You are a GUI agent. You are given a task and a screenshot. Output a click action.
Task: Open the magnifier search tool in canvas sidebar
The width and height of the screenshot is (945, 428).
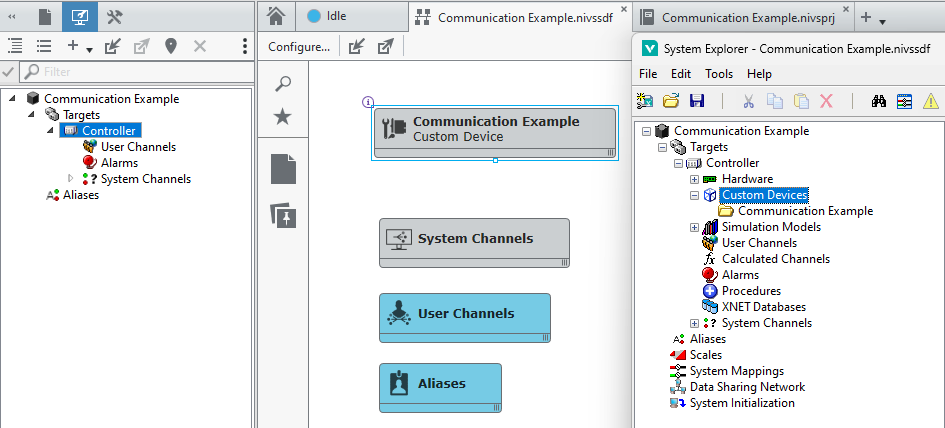tap(283, 83)
